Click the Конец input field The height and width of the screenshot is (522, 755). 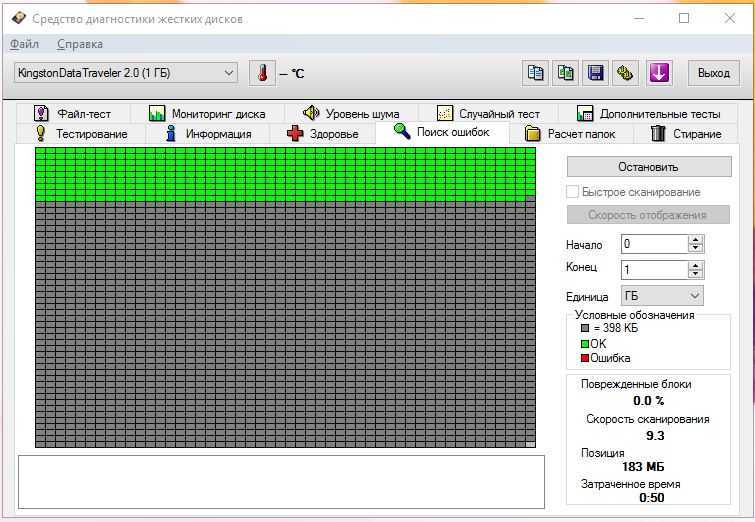655,270
